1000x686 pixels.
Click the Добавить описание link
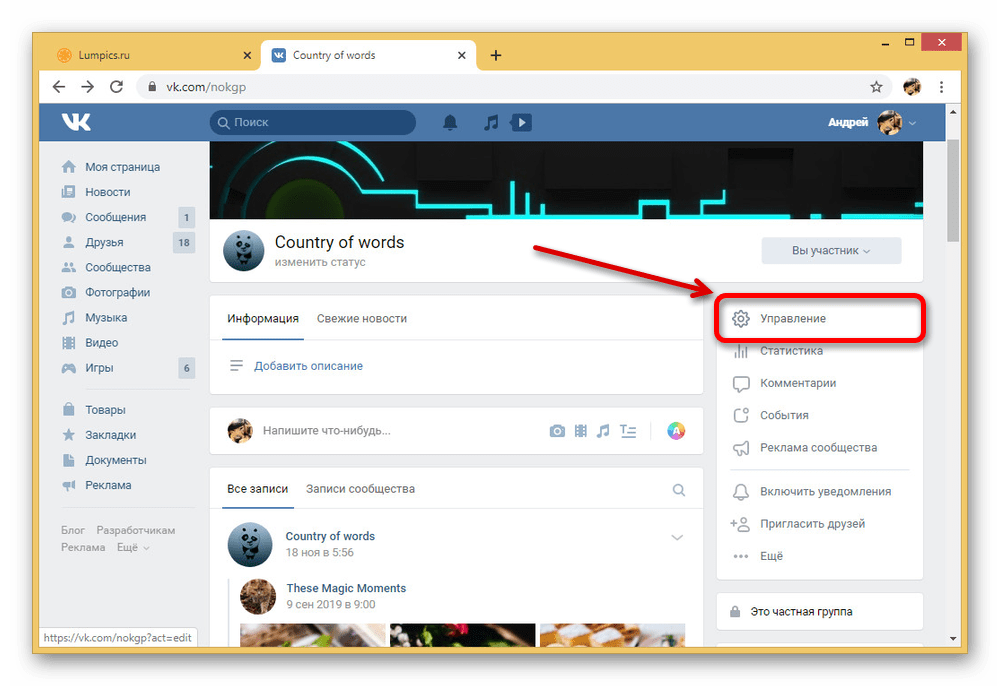(308, 366)
